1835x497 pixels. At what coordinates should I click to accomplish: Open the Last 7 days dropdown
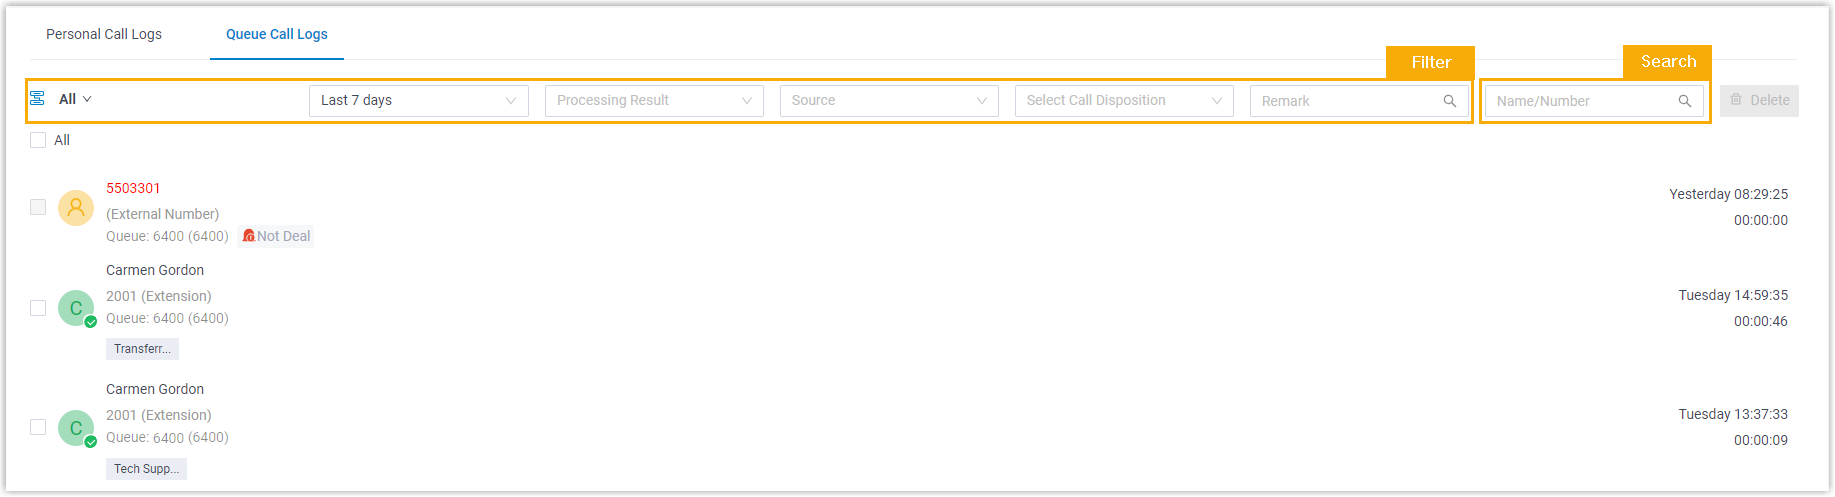click(x=418, y=101)
